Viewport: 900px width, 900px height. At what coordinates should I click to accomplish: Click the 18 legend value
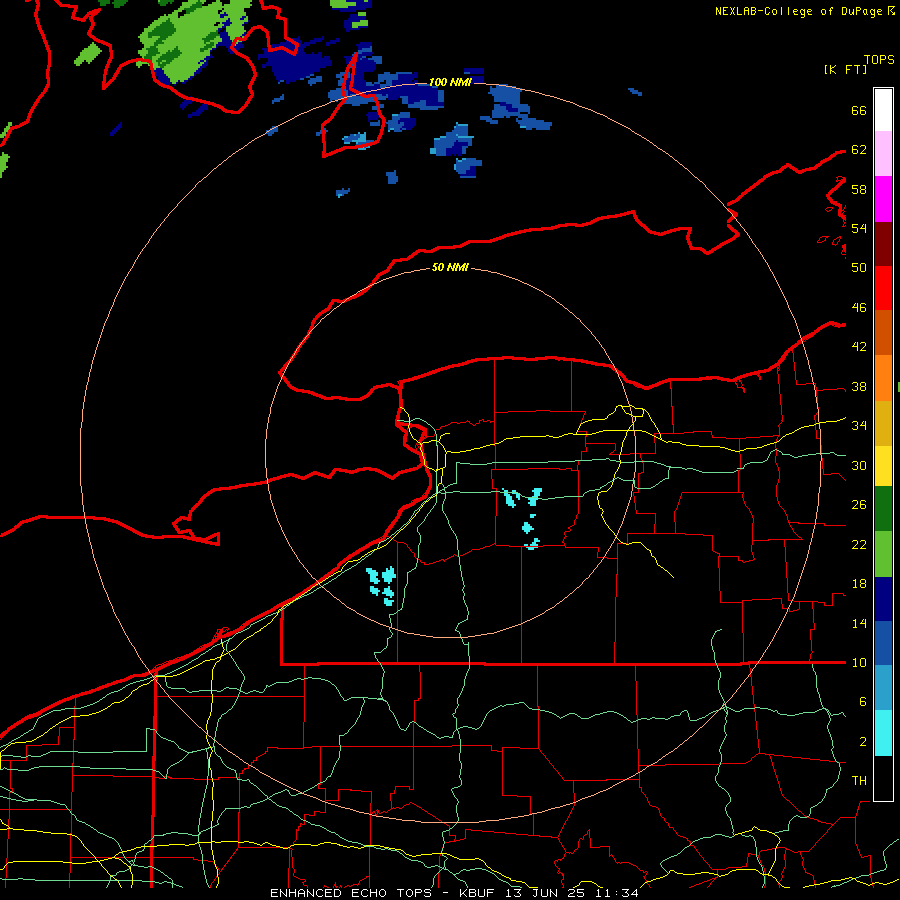tap(859, 584)
